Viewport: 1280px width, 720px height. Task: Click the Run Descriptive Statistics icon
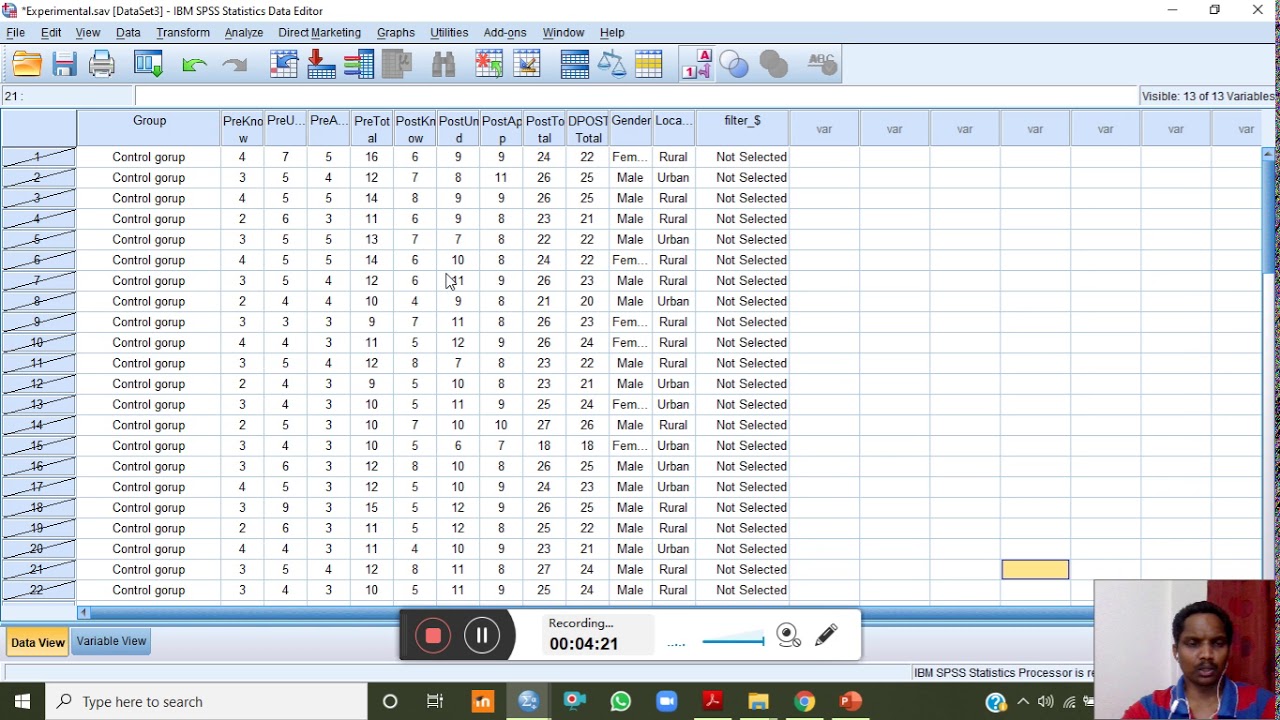point(397,65)
